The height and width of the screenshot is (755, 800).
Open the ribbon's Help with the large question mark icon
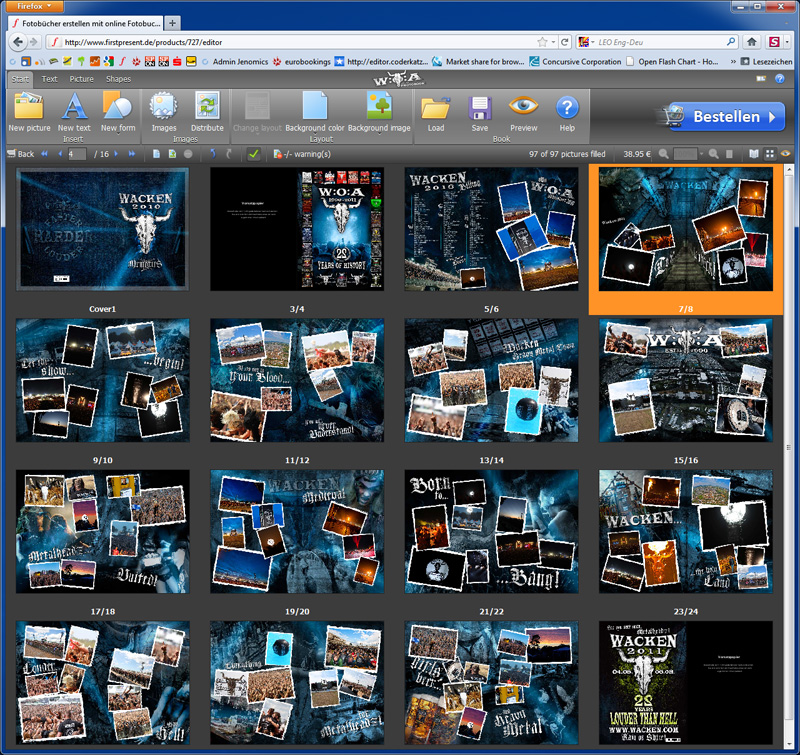tap(567, 112)
